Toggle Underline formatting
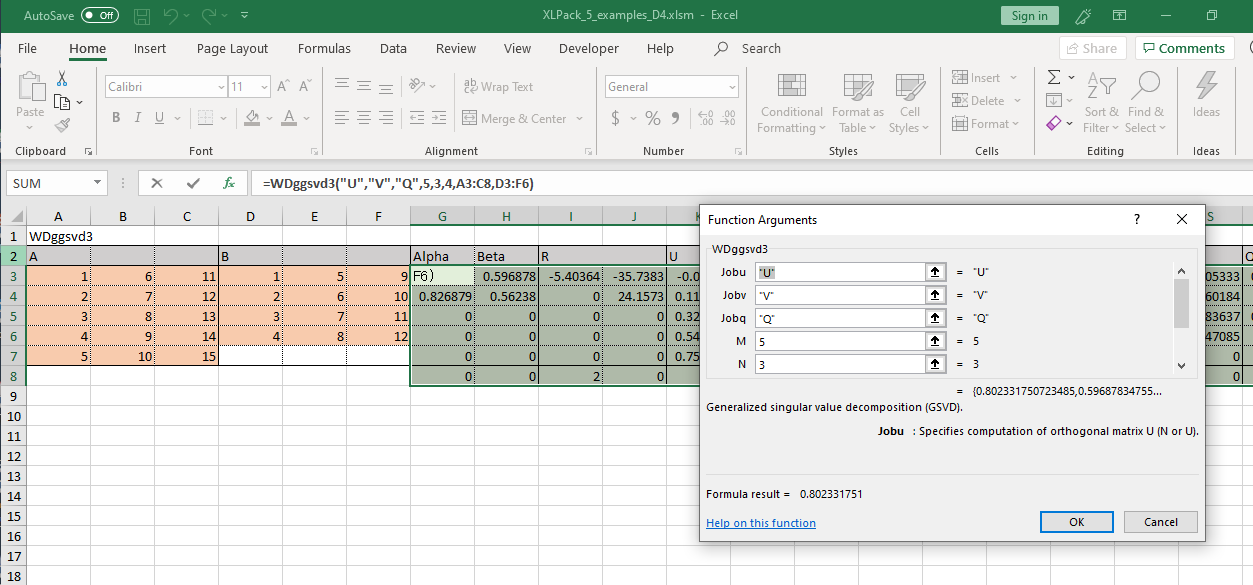Image resolution: width=1253 pixels, height=585 pixels. [159, 118]
